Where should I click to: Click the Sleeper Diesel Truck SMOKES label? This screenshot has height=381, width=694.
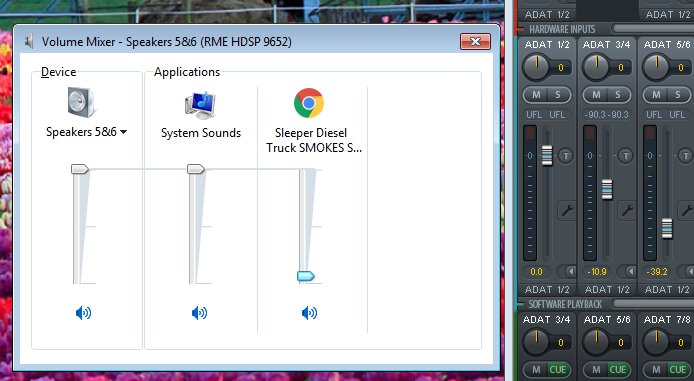click(313, 140)
